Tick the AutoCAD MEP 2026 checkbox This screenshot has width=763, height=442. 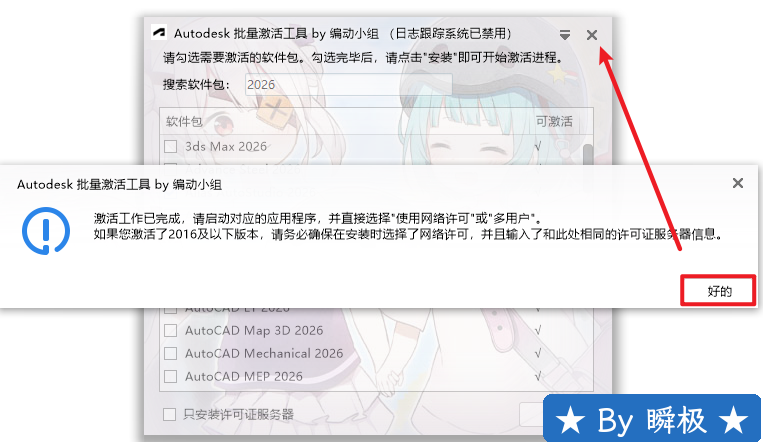click(170, 376)
